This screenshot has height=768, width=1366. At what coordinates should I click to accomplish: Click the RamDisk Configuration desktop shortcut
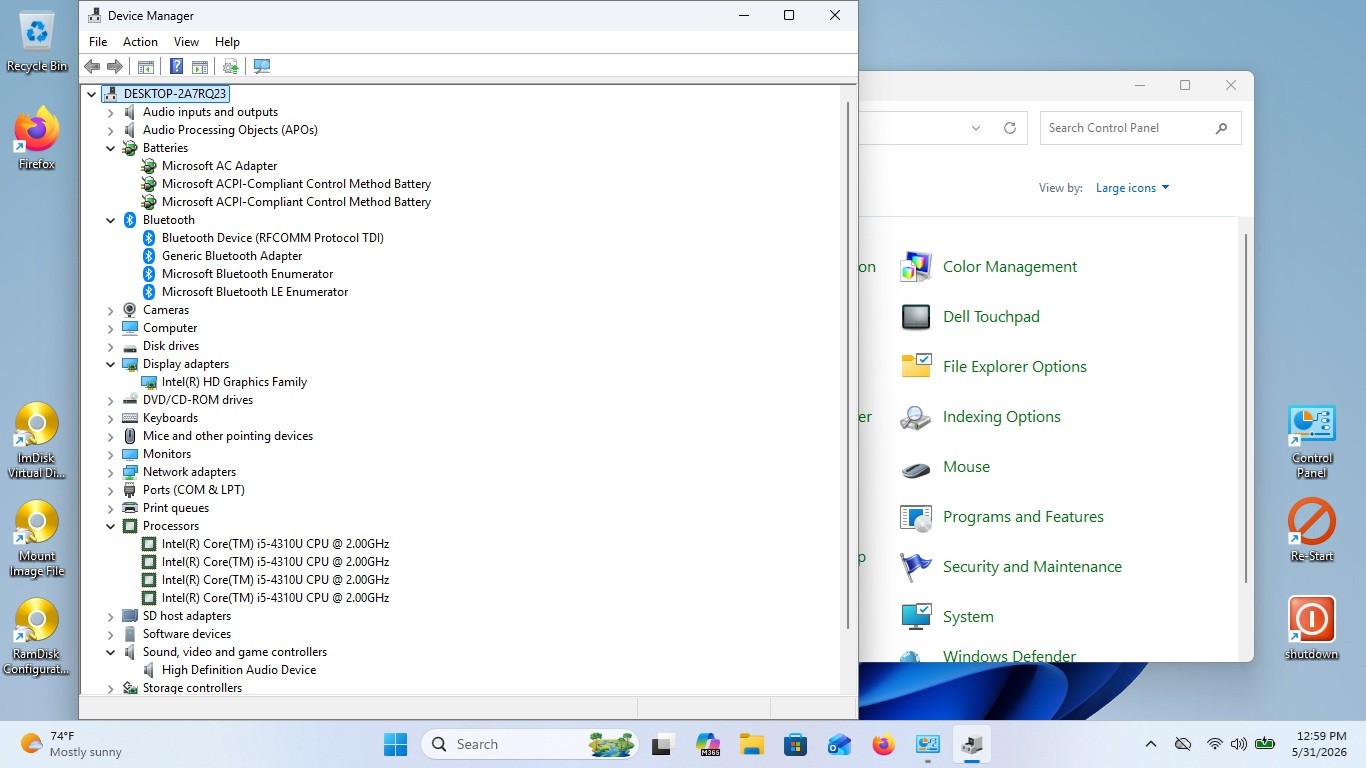(x=37, y=637)
